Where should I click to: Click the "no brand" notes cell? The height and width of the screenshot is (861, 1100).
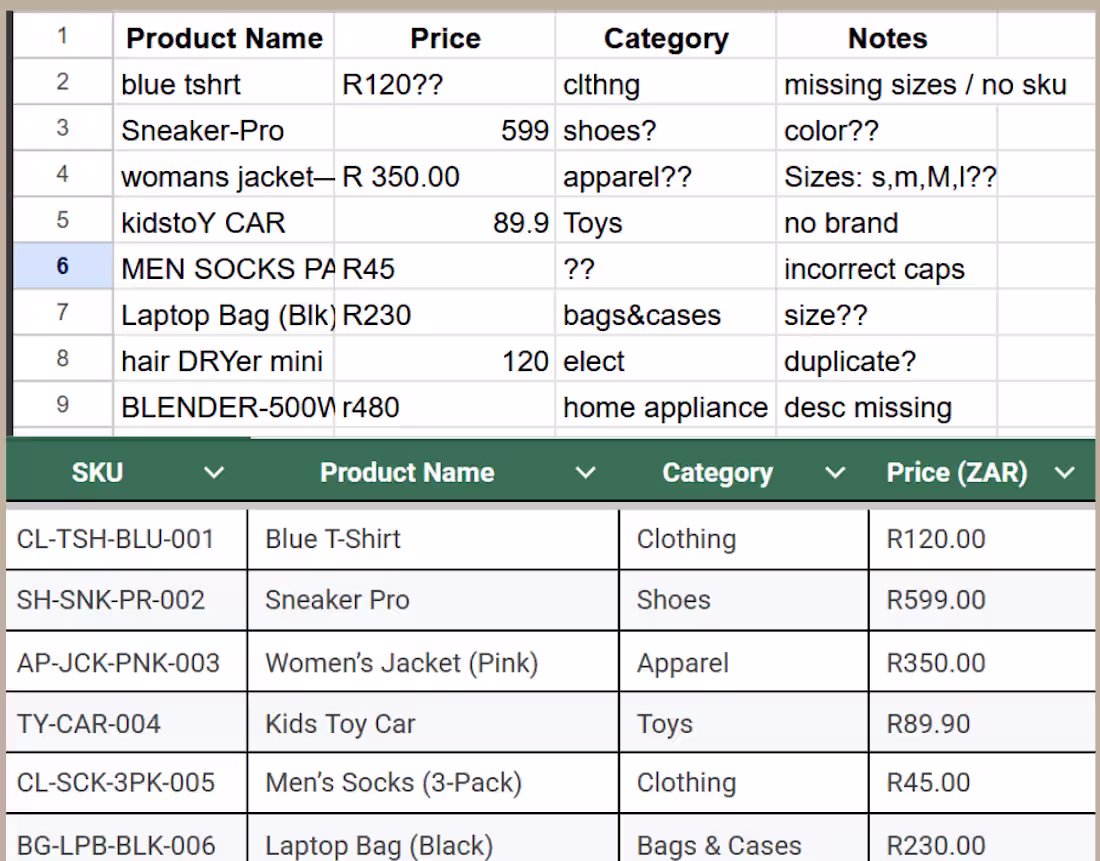(840, 222)
